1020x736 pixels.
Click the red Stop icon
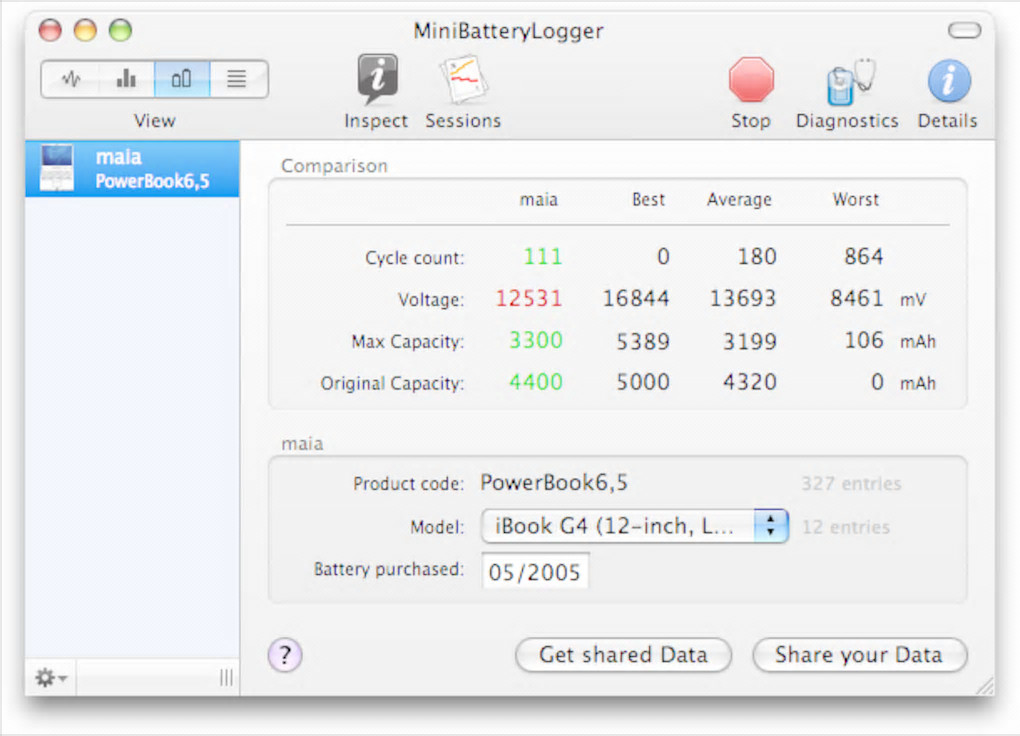pyautogui.click(x=751, y=81)
